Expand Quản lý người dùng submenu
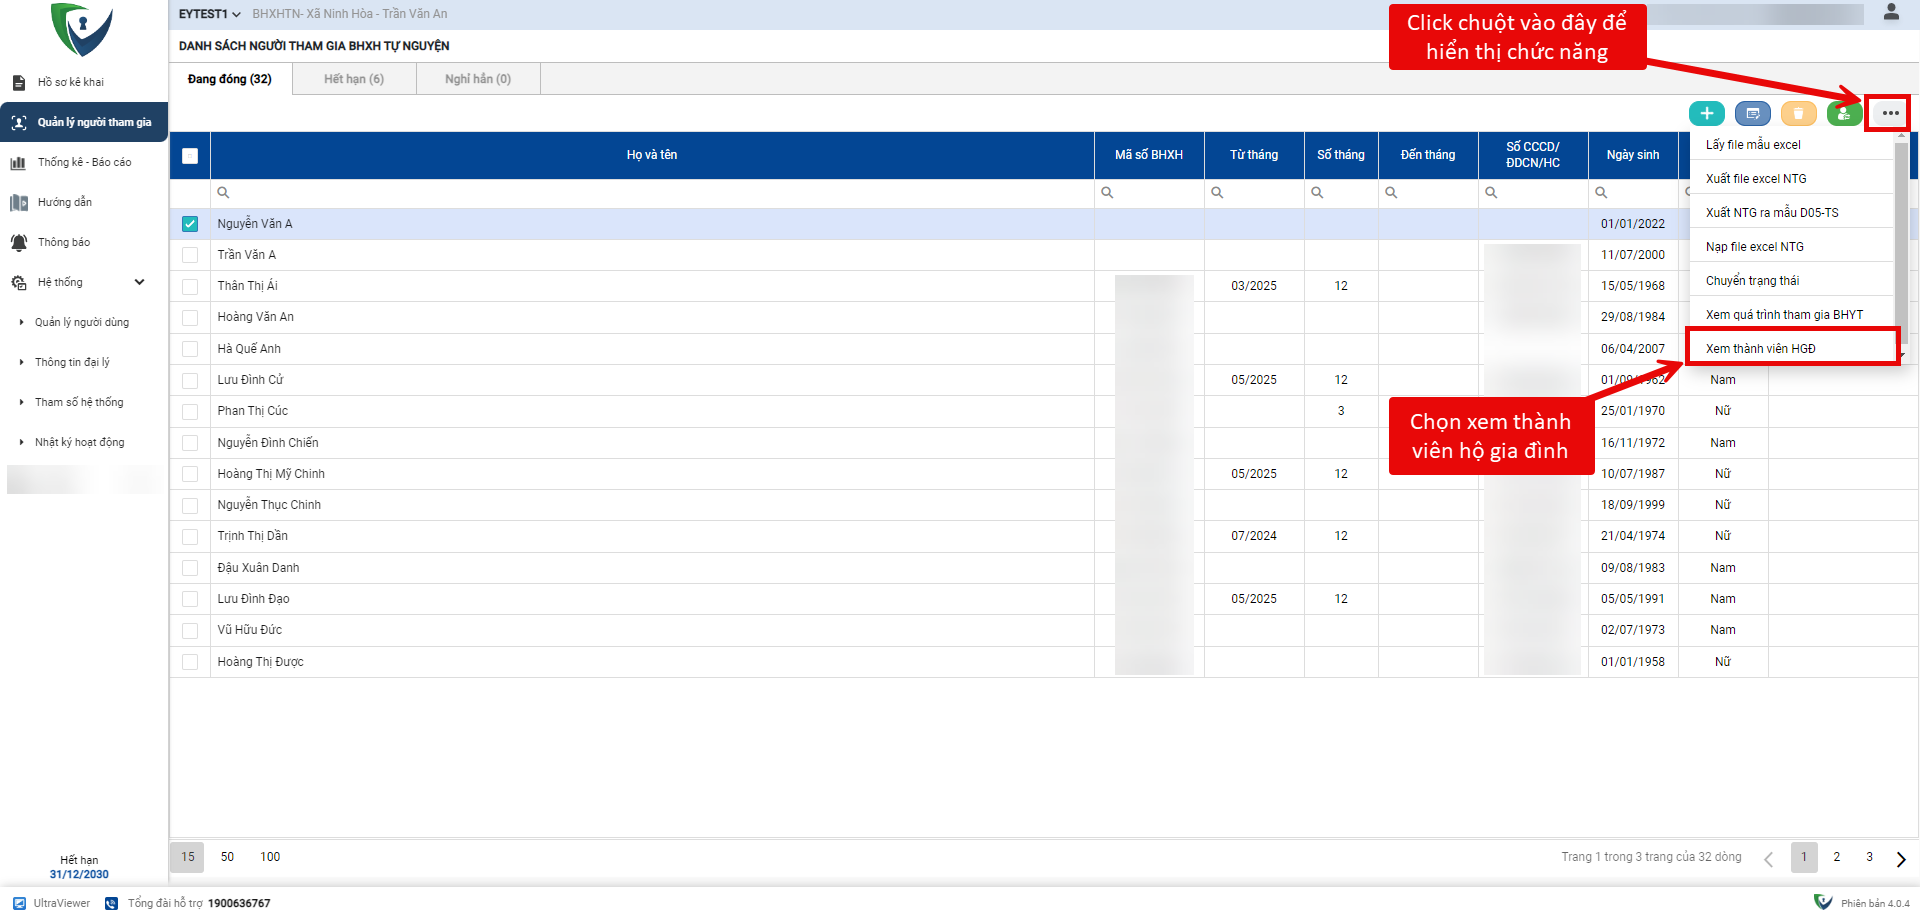 click(81, 322)
